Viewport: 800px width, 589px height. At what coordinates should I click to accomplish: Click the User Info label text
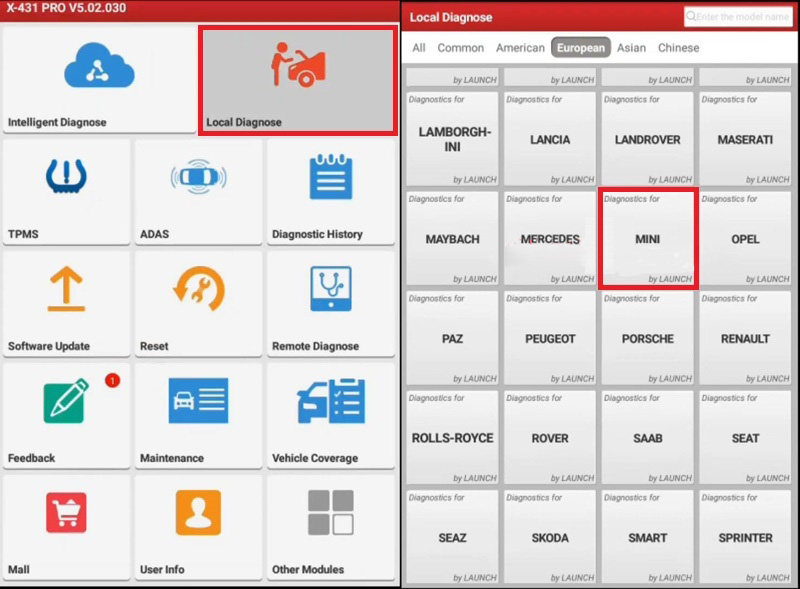pos(162,570)
